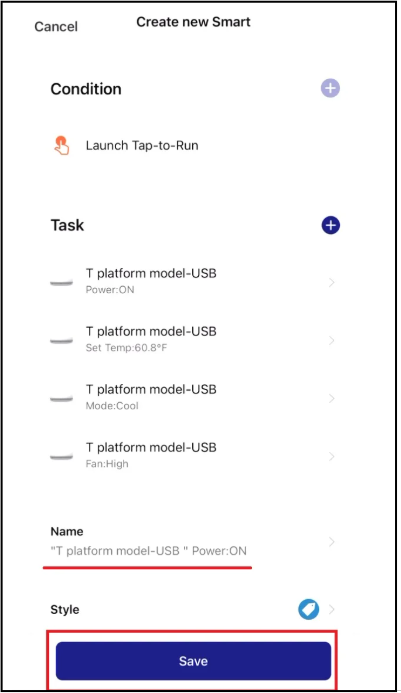Open the Style row label
This screenshot has height=693, width=401.
coord(65,609)
